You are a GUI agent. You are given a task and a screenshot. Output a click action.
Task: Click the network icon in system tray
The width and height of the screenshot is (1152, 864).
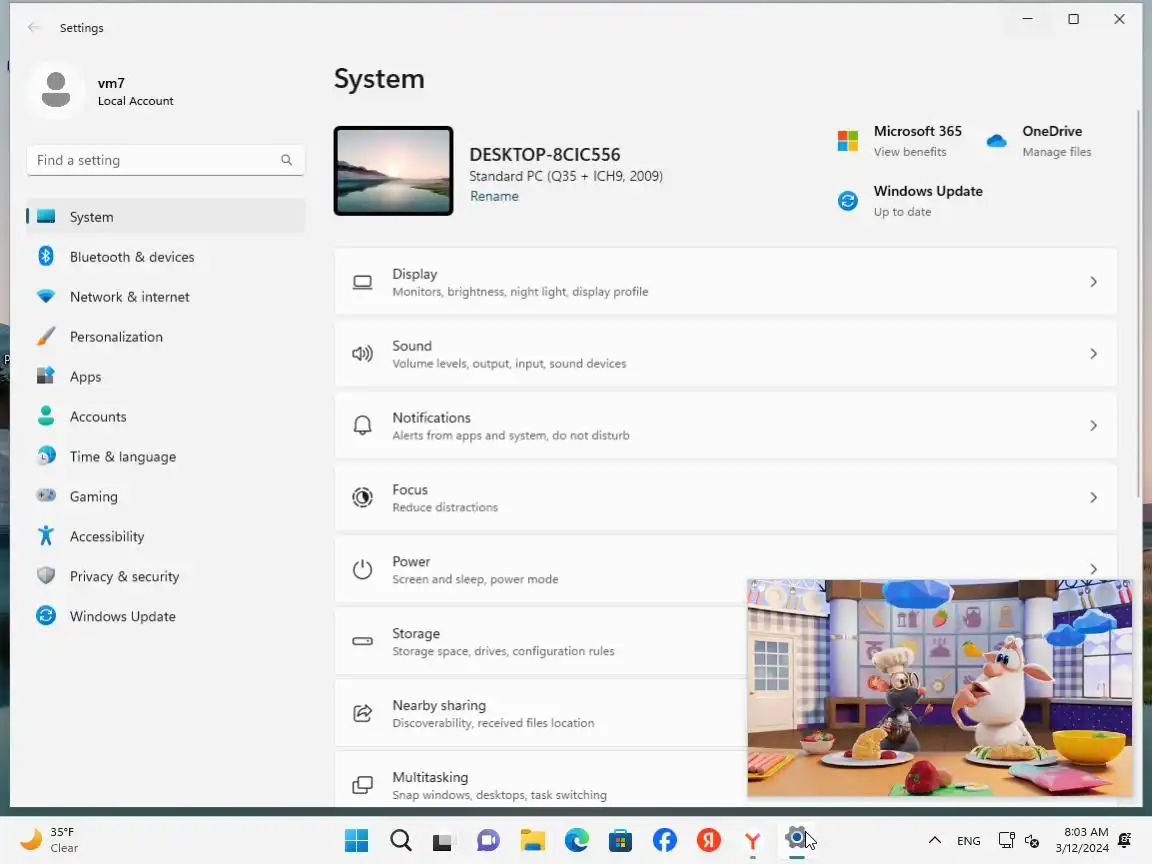[x=1007, y=840]
